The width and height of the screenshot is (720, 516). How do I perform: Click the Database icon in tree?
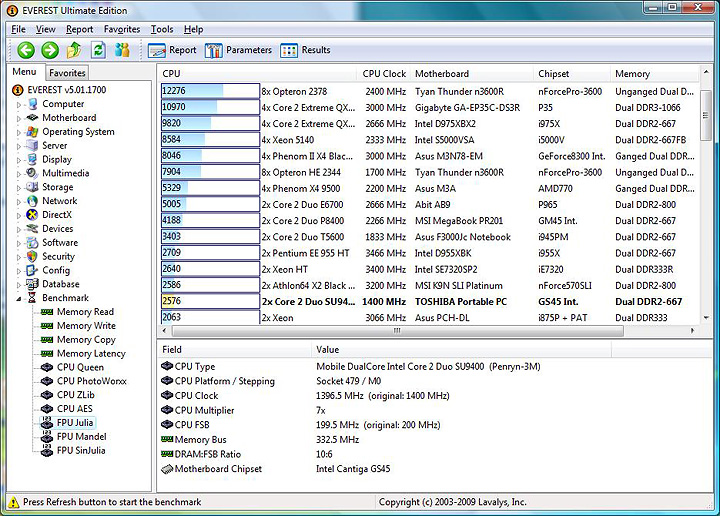point(32,284)
